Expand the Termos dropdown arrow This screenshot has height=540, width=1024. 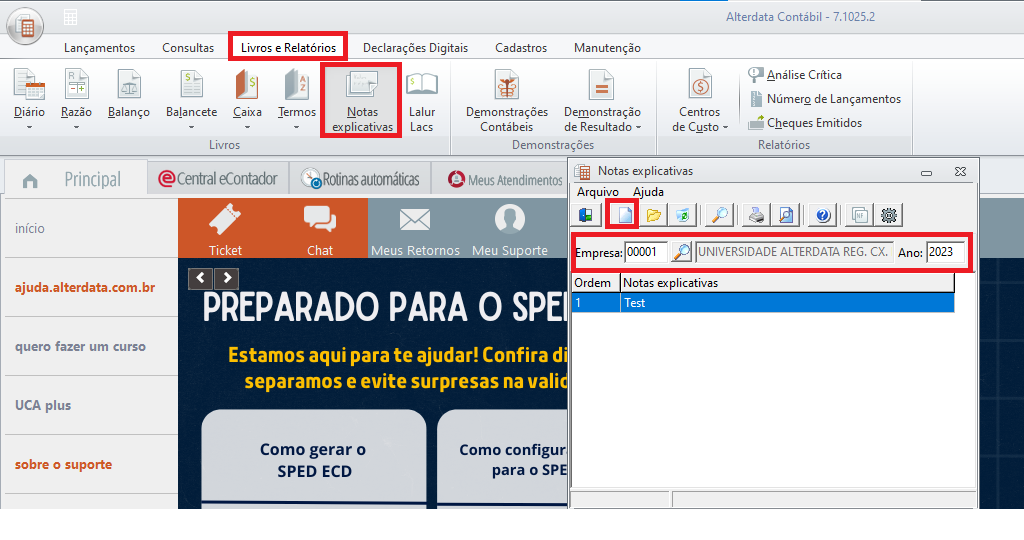tap(296, 127)
